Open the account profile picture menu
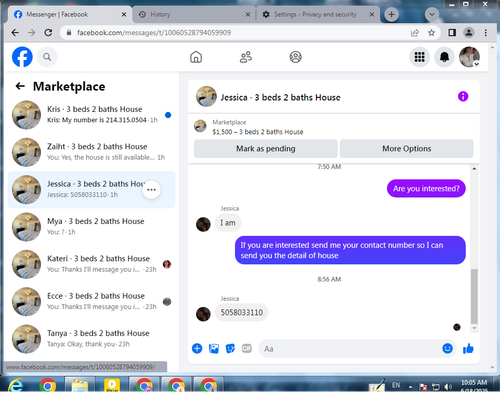This screenshot has width=500, height=396. (469, 57)
